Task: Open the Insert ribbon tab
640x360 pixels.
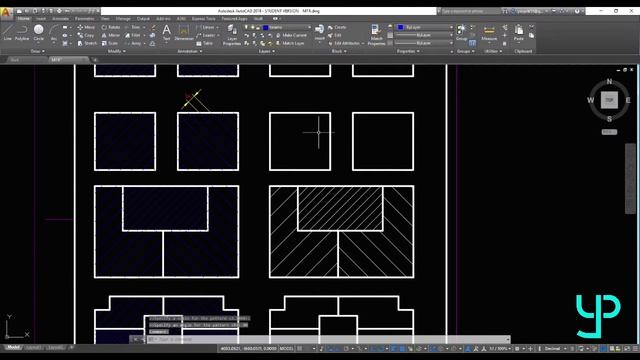Action: click(x=41, y=19)
